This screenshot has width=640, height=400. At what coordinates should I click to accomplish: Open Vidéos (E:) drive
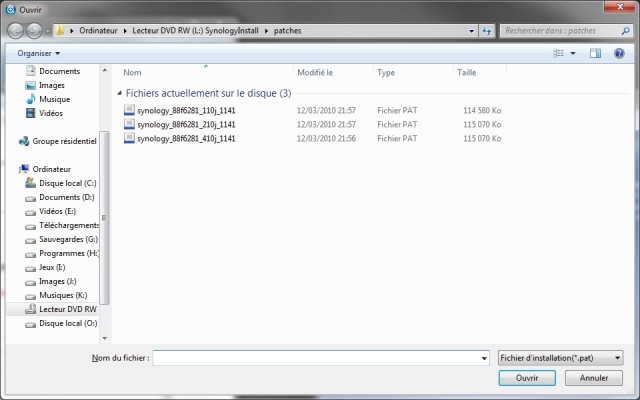pos(58,211)
